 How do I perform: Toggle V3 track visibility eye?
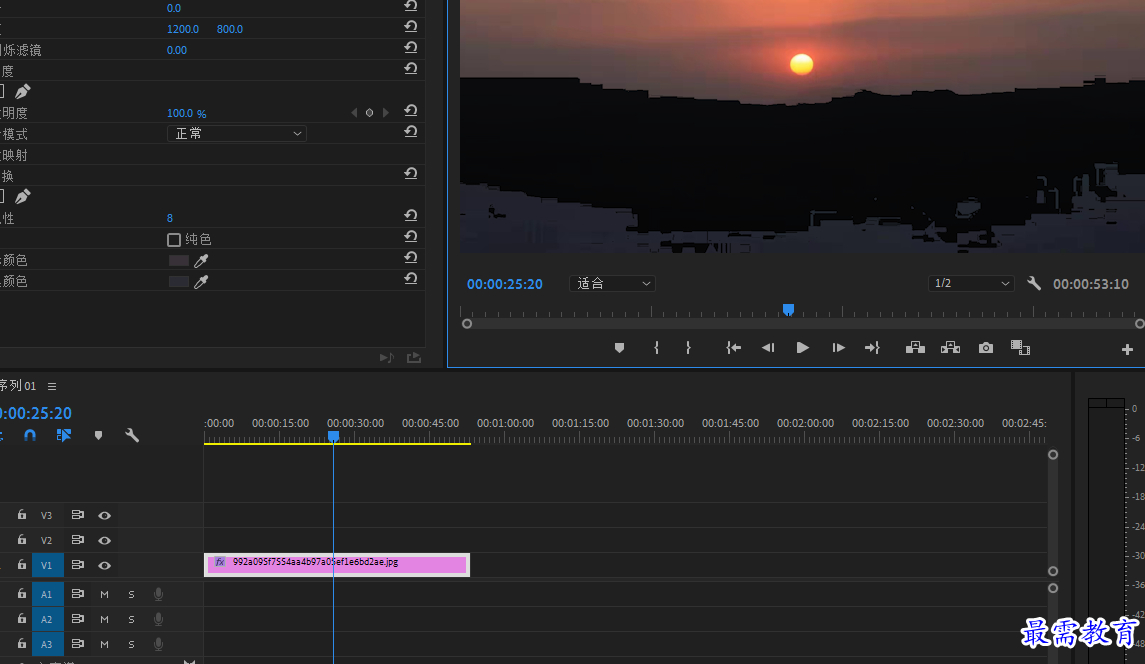point(104,516)
